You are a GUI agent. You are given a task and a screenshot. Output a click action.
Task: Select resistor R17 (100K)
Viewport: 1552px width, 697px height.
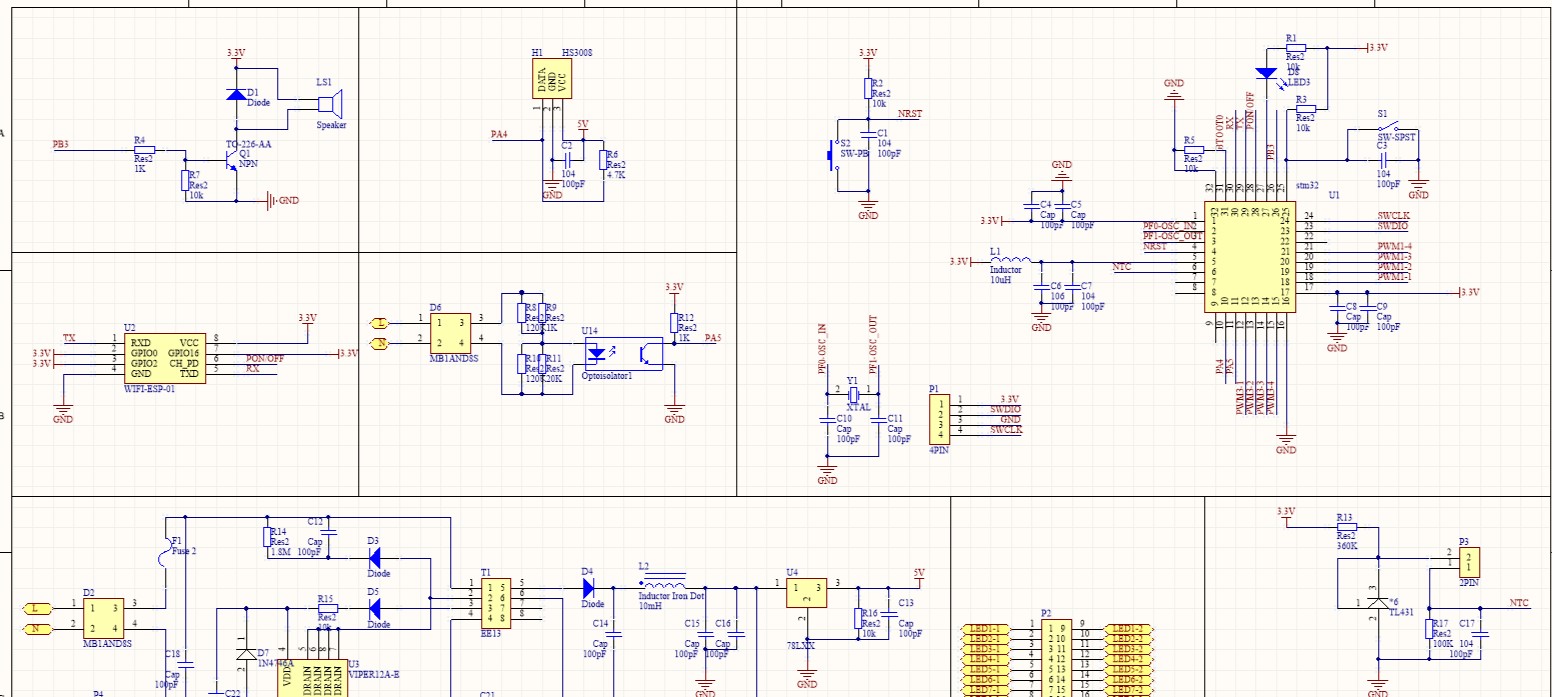pos(1428,628)
